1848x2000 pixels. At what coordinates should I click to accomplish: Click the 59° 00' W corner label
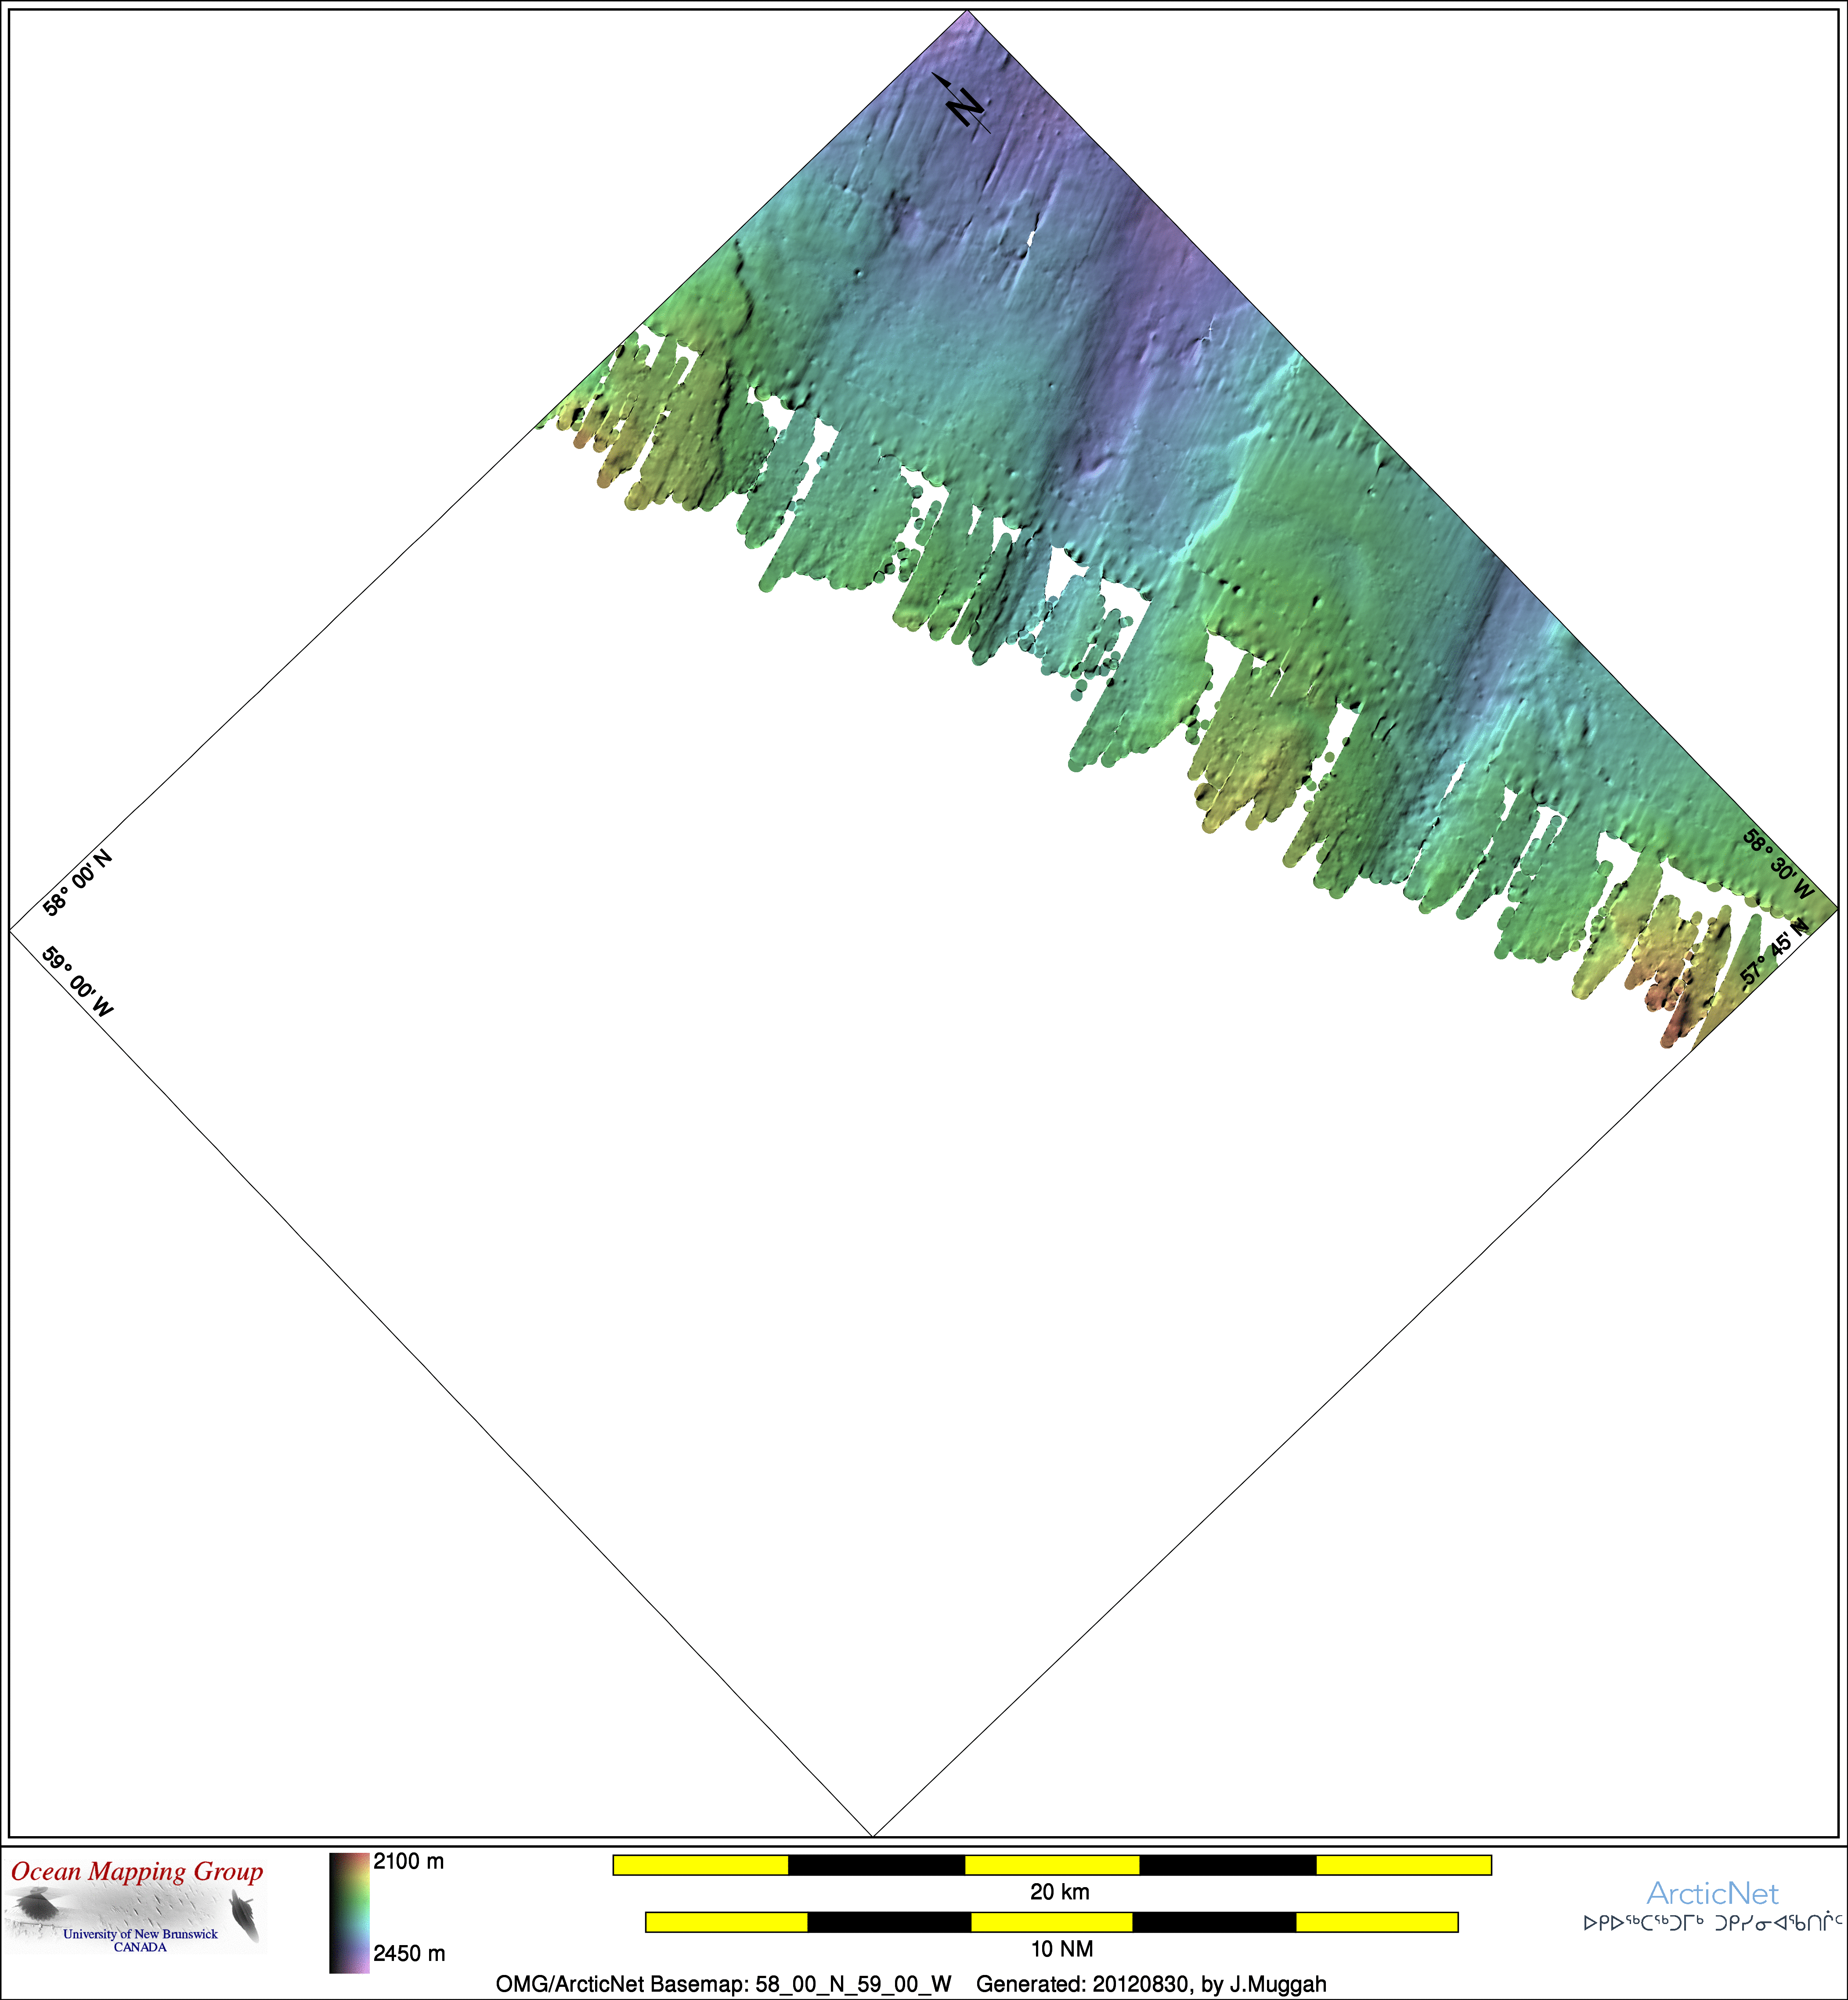pyautogui.click(x=78, y=981)
